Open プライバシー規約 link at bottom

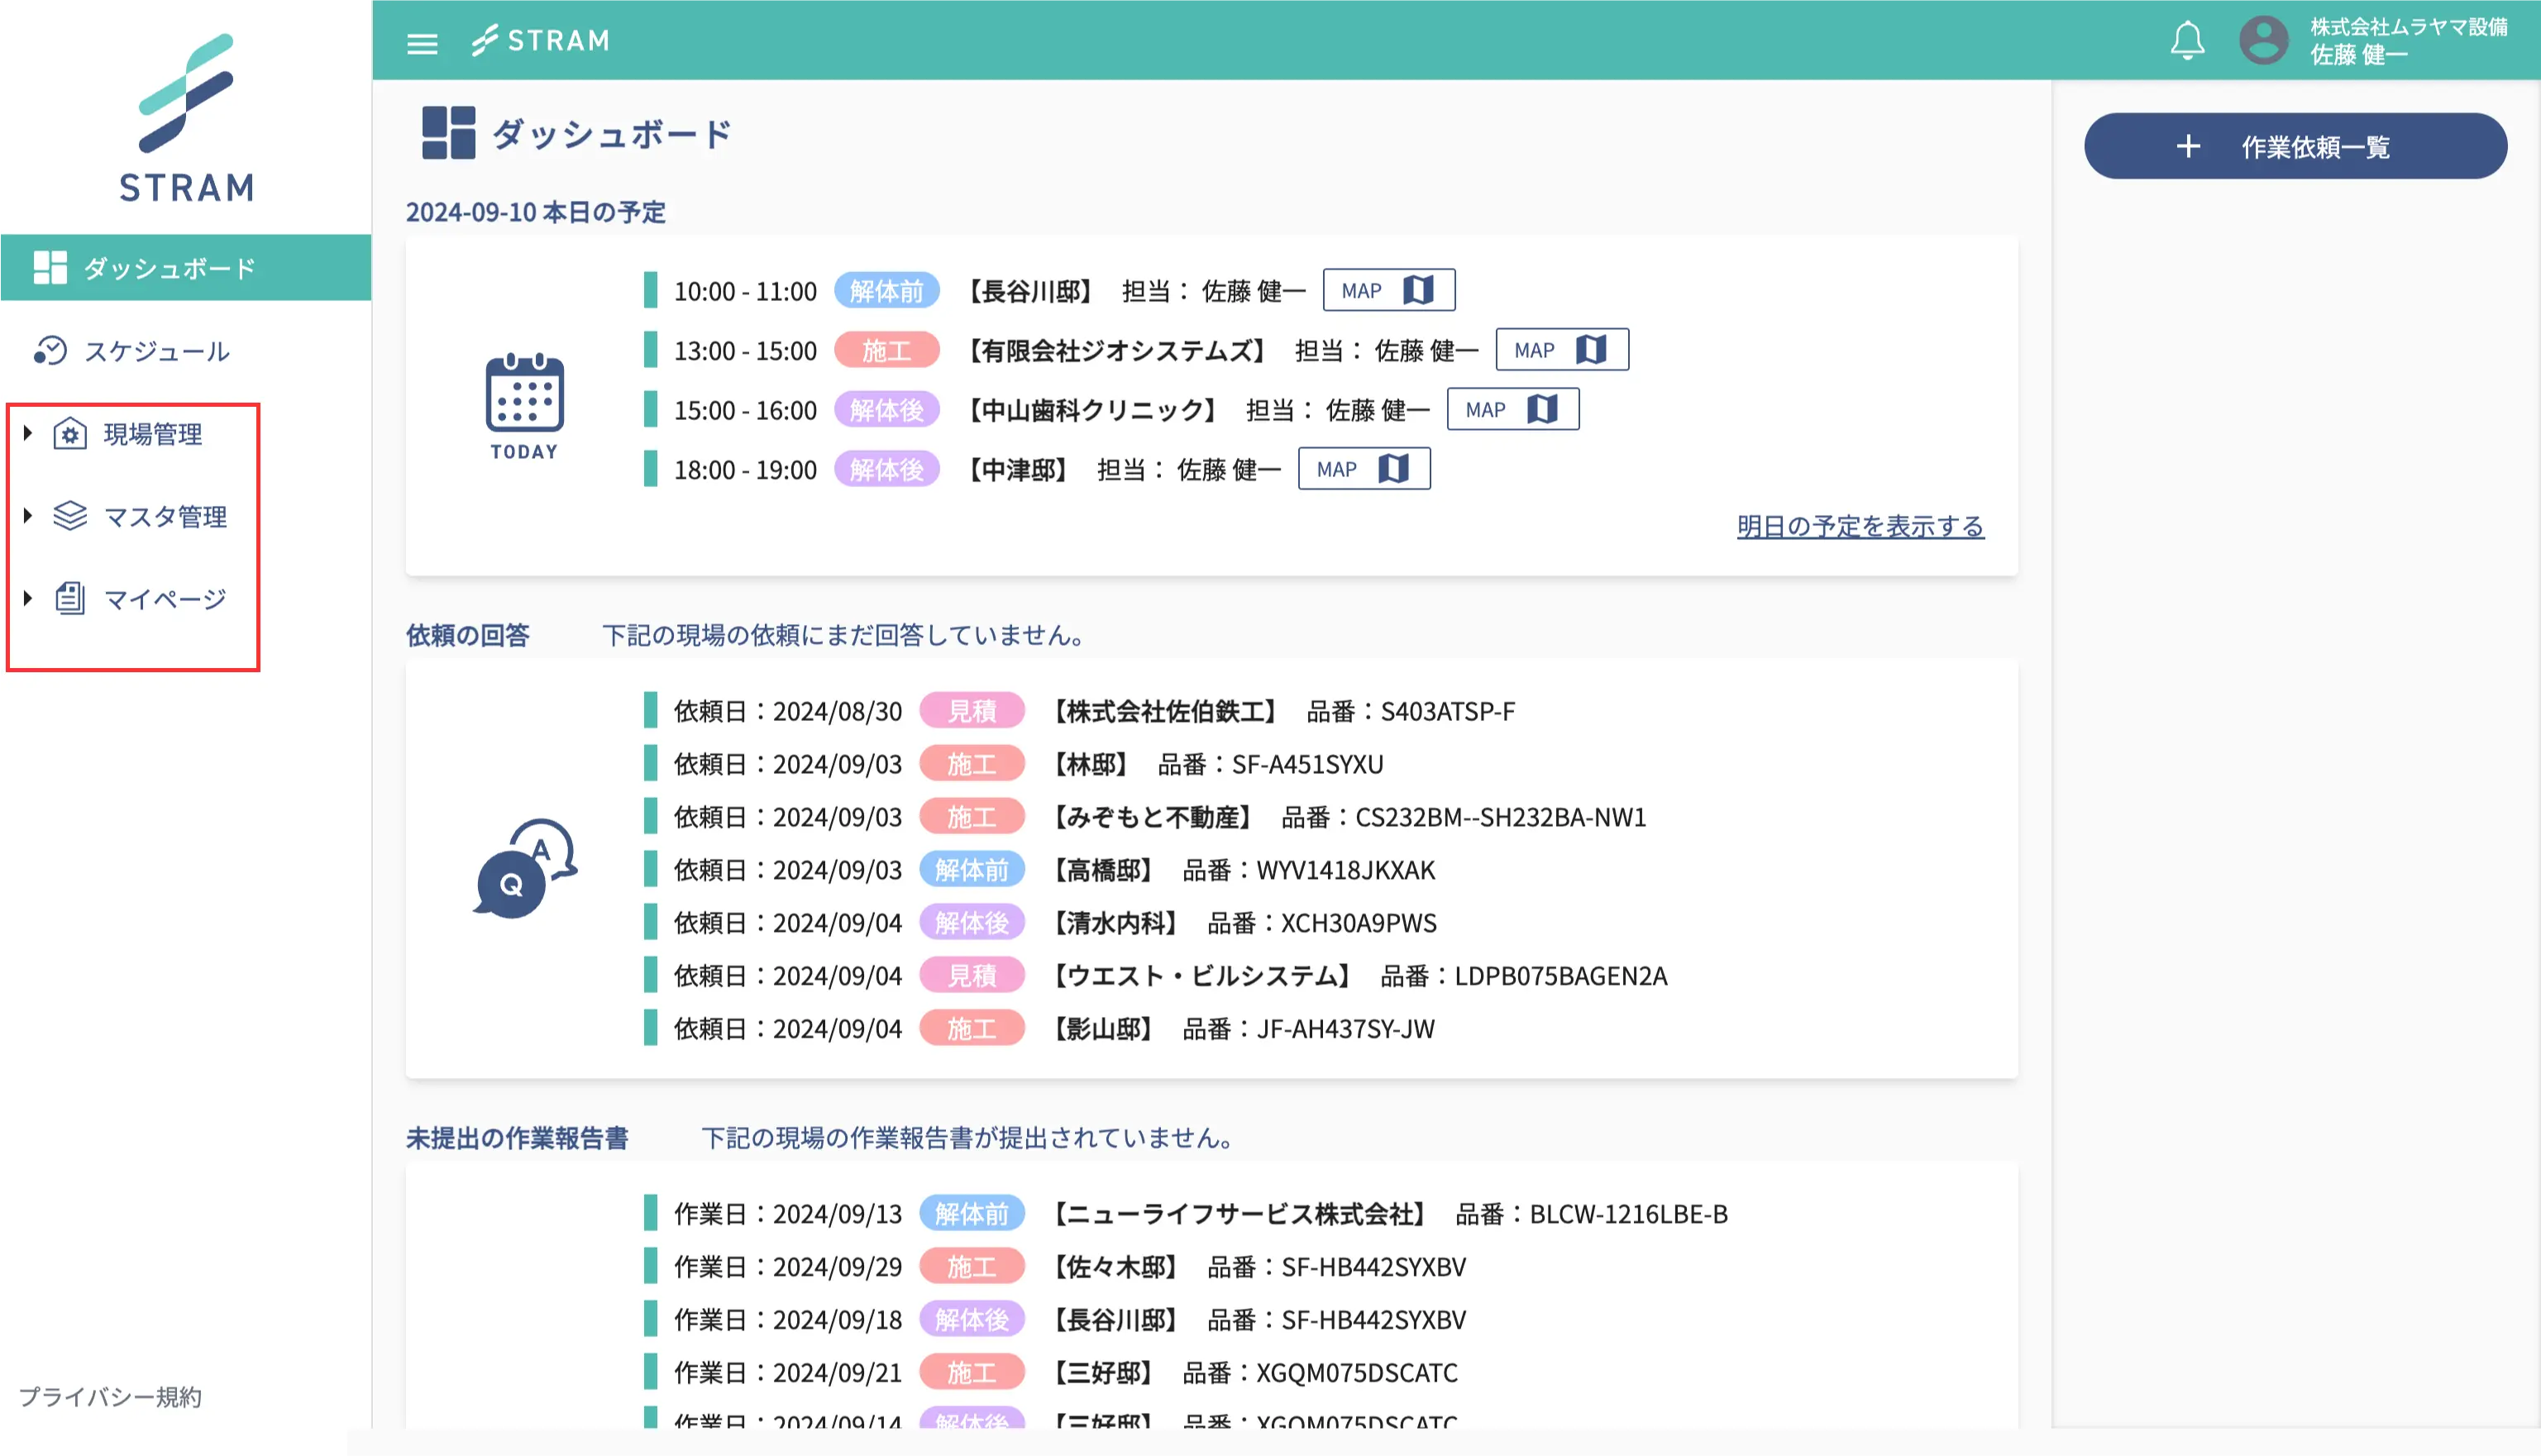[110, 1396]
